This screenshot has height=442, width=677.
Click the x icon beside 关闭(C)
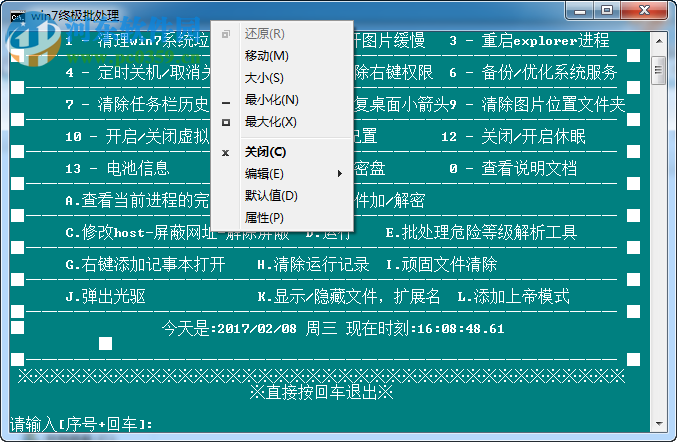(x=225, y=153)
